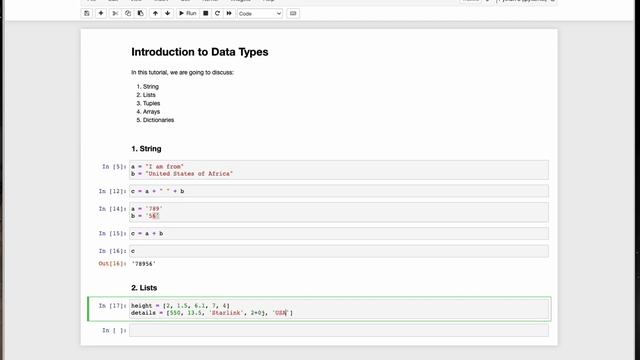Click into the empty last code cell
The image size is (640, 360).
tap(339, 330)
